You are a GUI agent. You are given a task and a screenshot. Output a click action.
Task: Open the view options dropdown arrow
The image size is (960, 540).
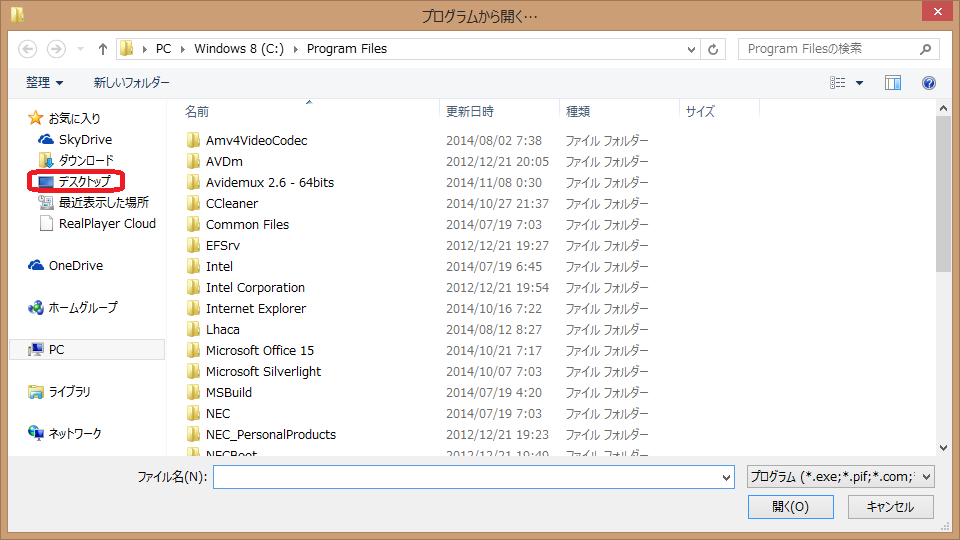(x=860, y=83)
